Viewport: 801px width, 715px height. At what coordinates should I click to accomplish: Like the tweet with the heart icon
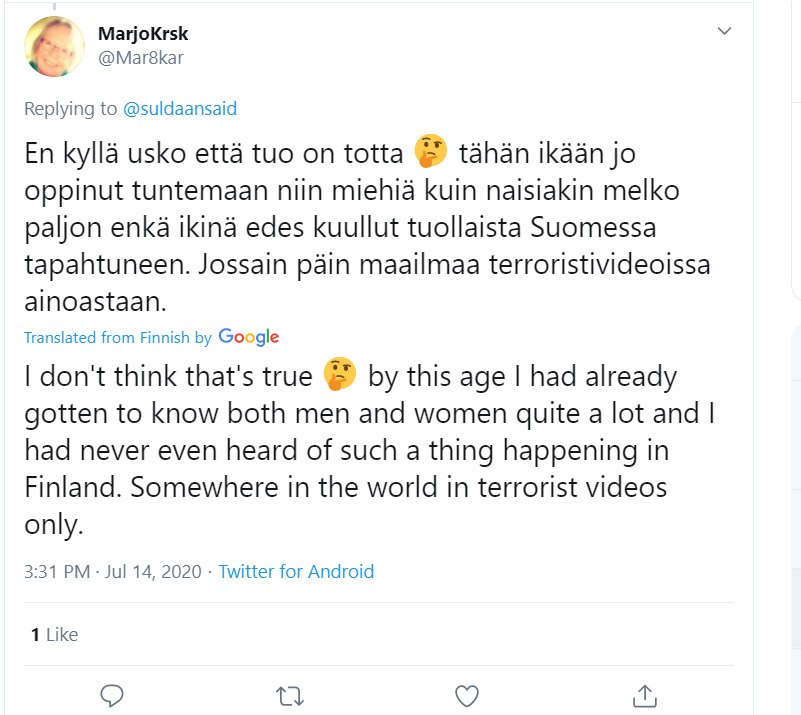point(467,694)
